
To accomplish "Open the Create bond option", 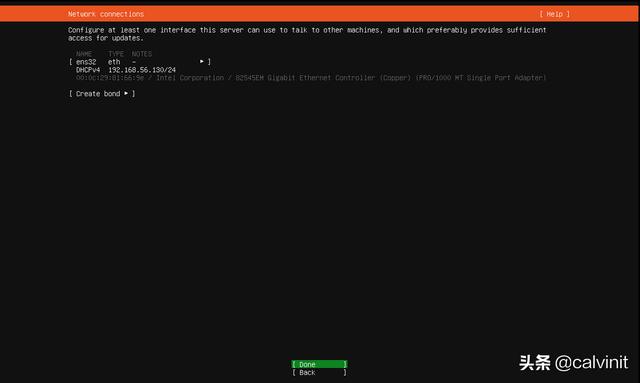I will [102, 94].
